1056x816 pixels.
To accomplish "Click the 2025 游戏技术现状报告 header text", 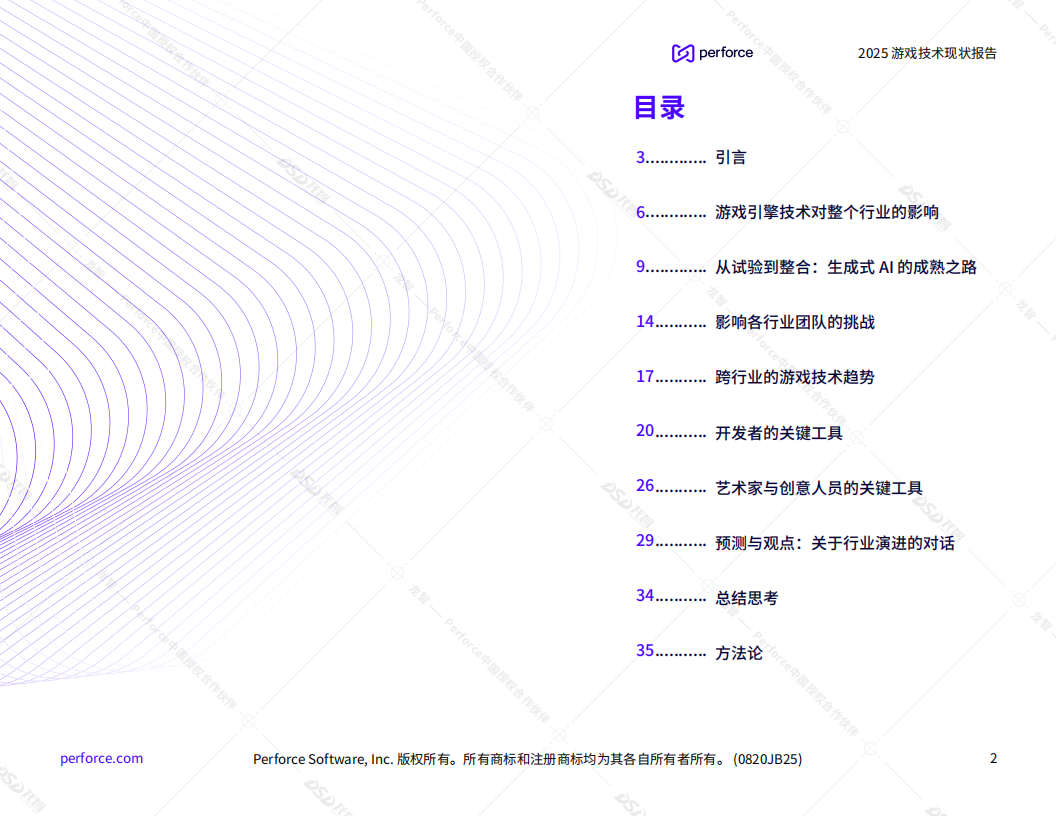I will [x=929, y=54].
